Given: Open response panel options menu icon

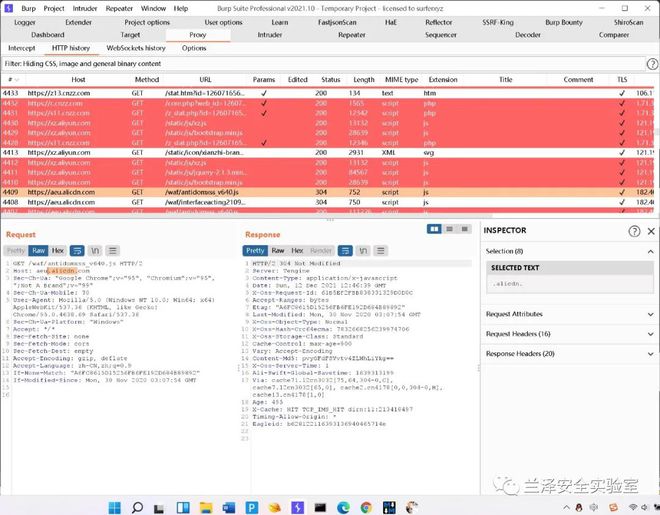Looking at the screenshot, I should (381, 251).
